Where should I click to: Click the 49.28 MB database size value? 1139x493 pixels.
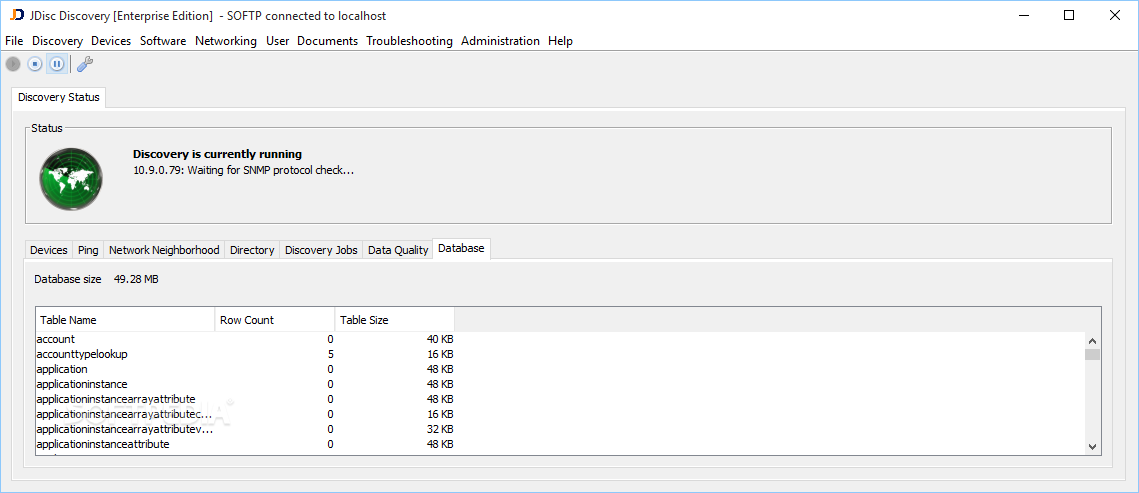point(136,279)
